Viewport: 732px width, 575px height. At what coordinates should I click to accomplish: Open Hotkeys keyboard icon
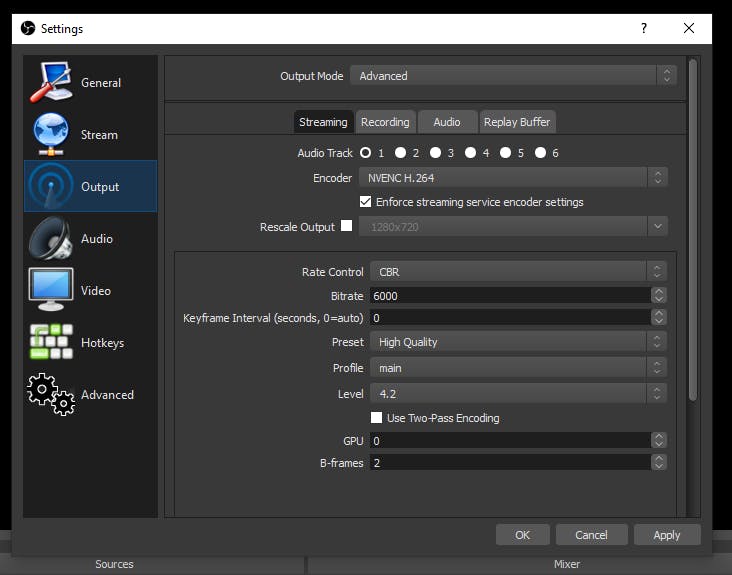[50, 343]
